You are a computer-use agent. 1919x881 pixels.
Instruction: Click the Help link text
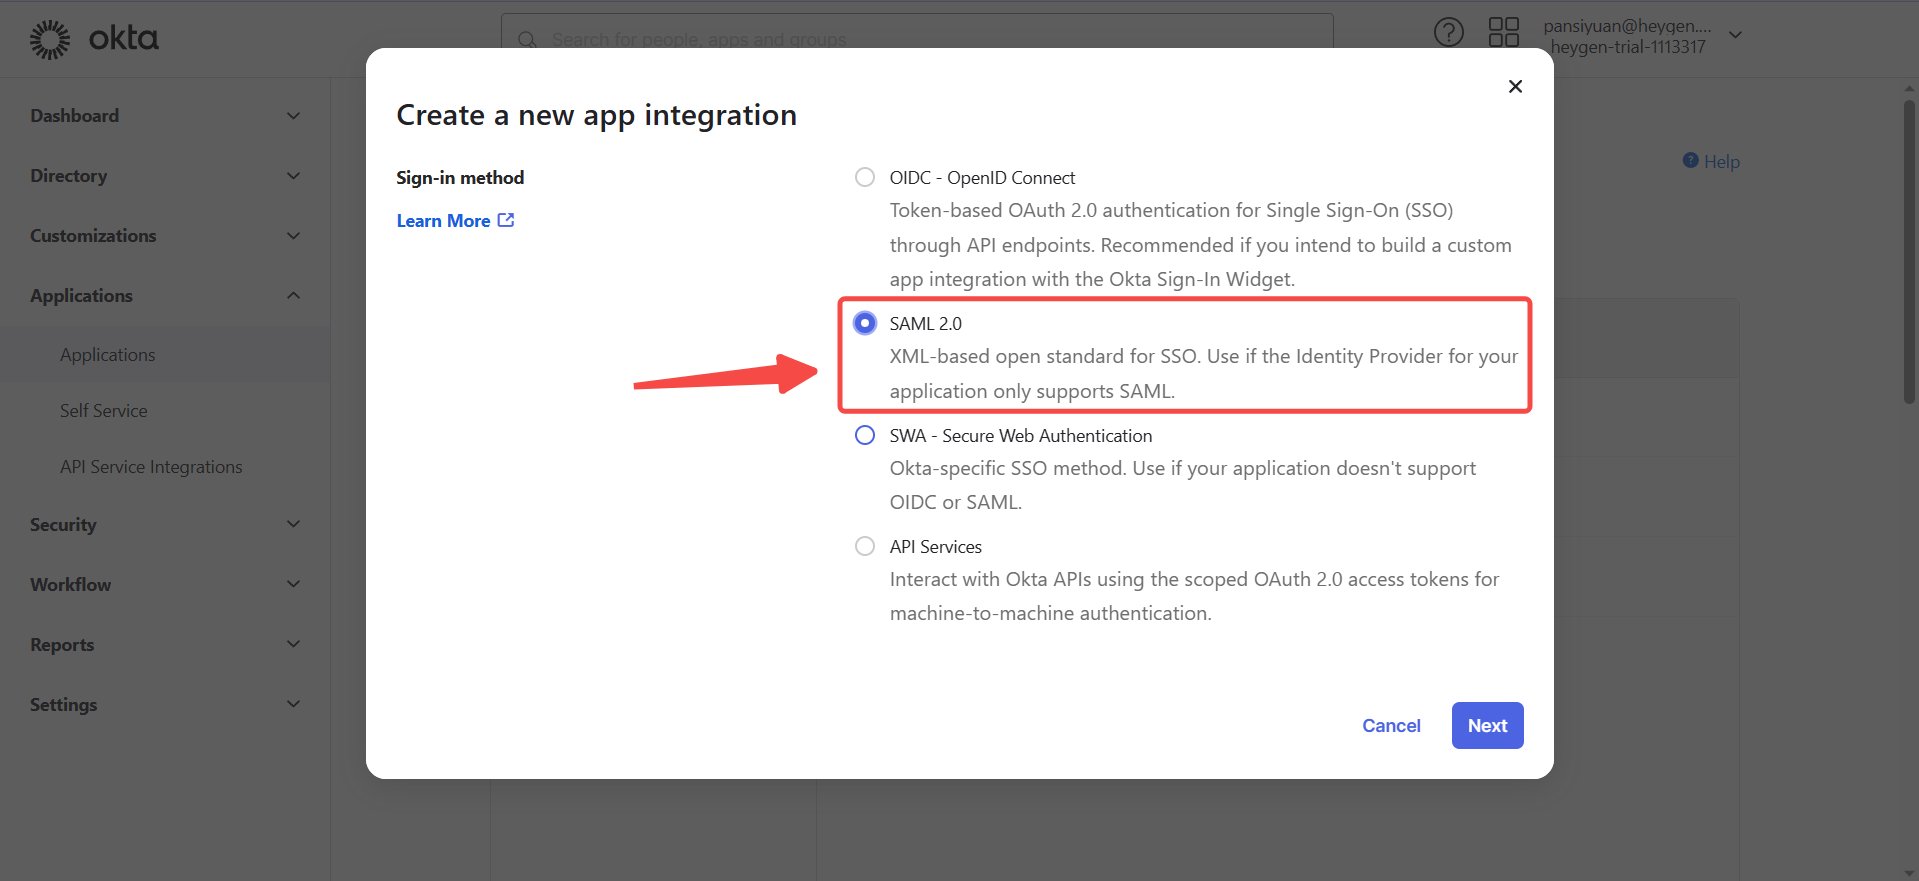(x=1721, y=162)
